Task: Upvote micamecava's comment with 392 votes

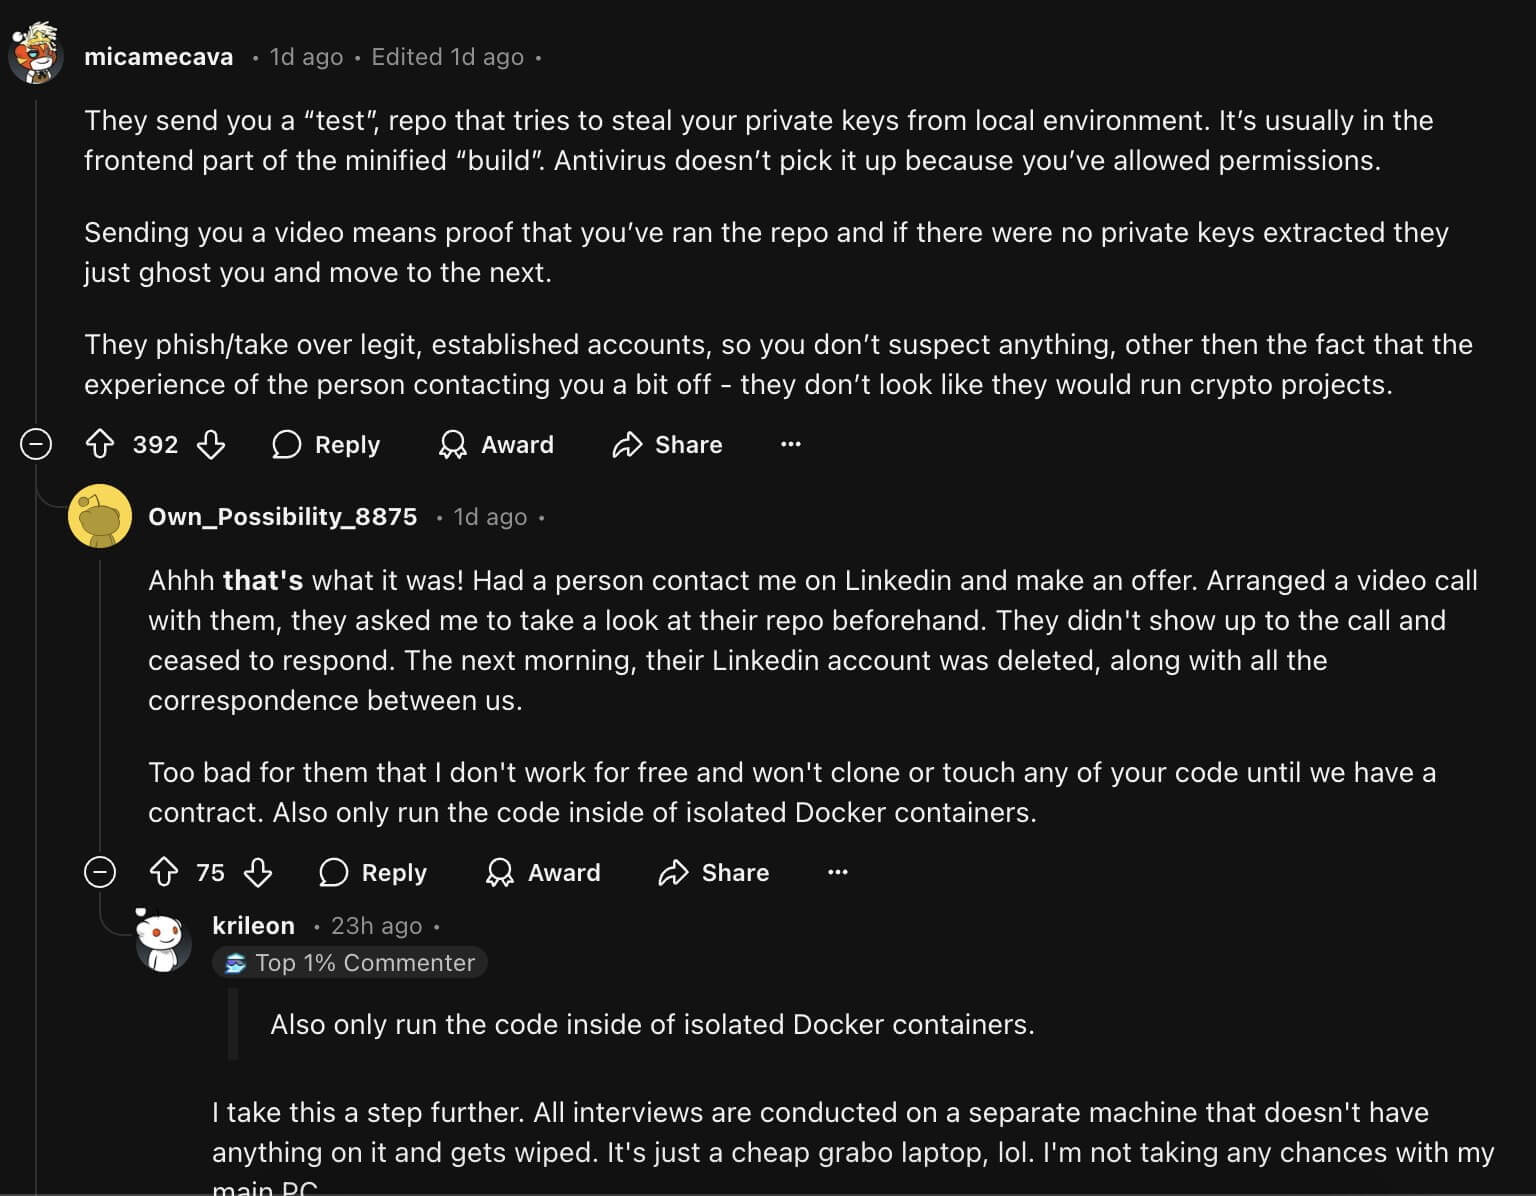Action: pyautogui.click(x=100, y=444)
